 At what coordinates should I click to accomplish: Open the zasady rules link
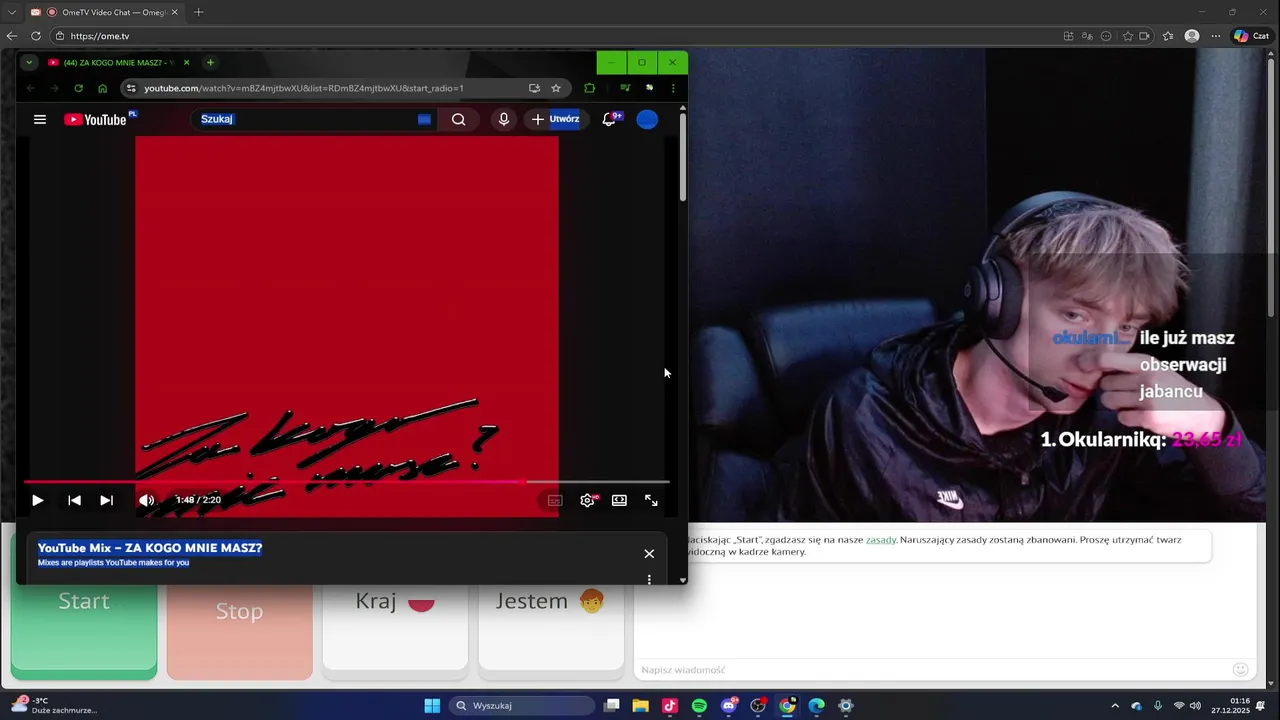point(881,540)
